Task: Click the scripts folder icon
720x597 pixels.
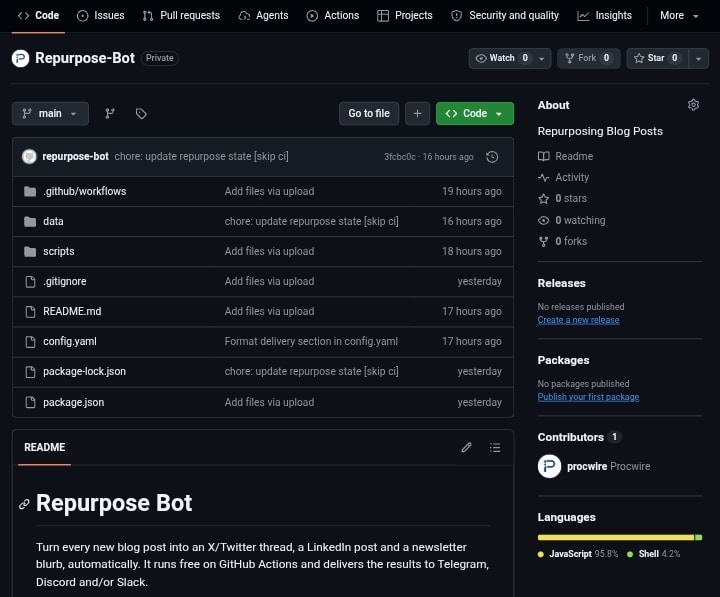Action: pos(30,252)
